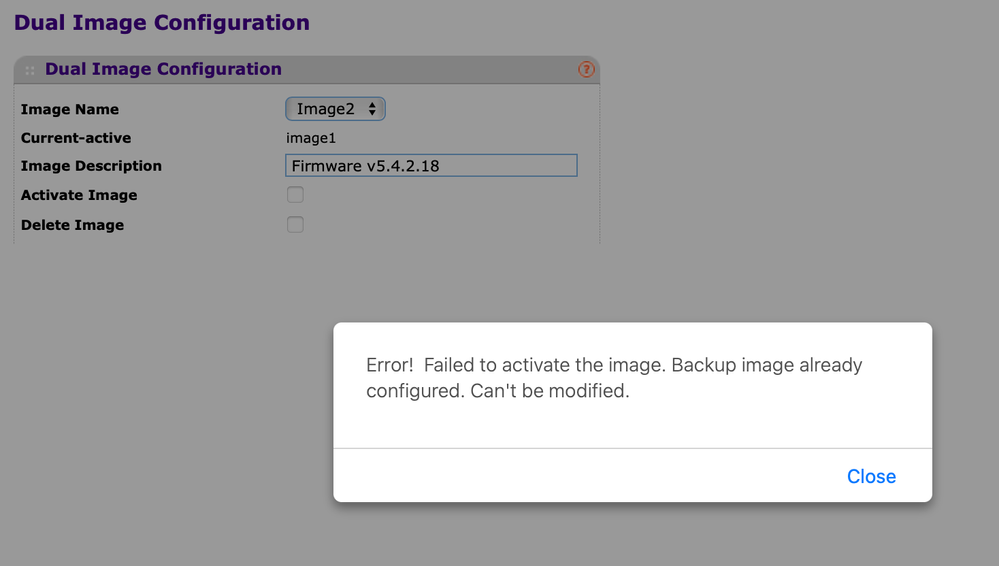
Task: Click the Delete Image label
Action: click(x=73, y=225)
